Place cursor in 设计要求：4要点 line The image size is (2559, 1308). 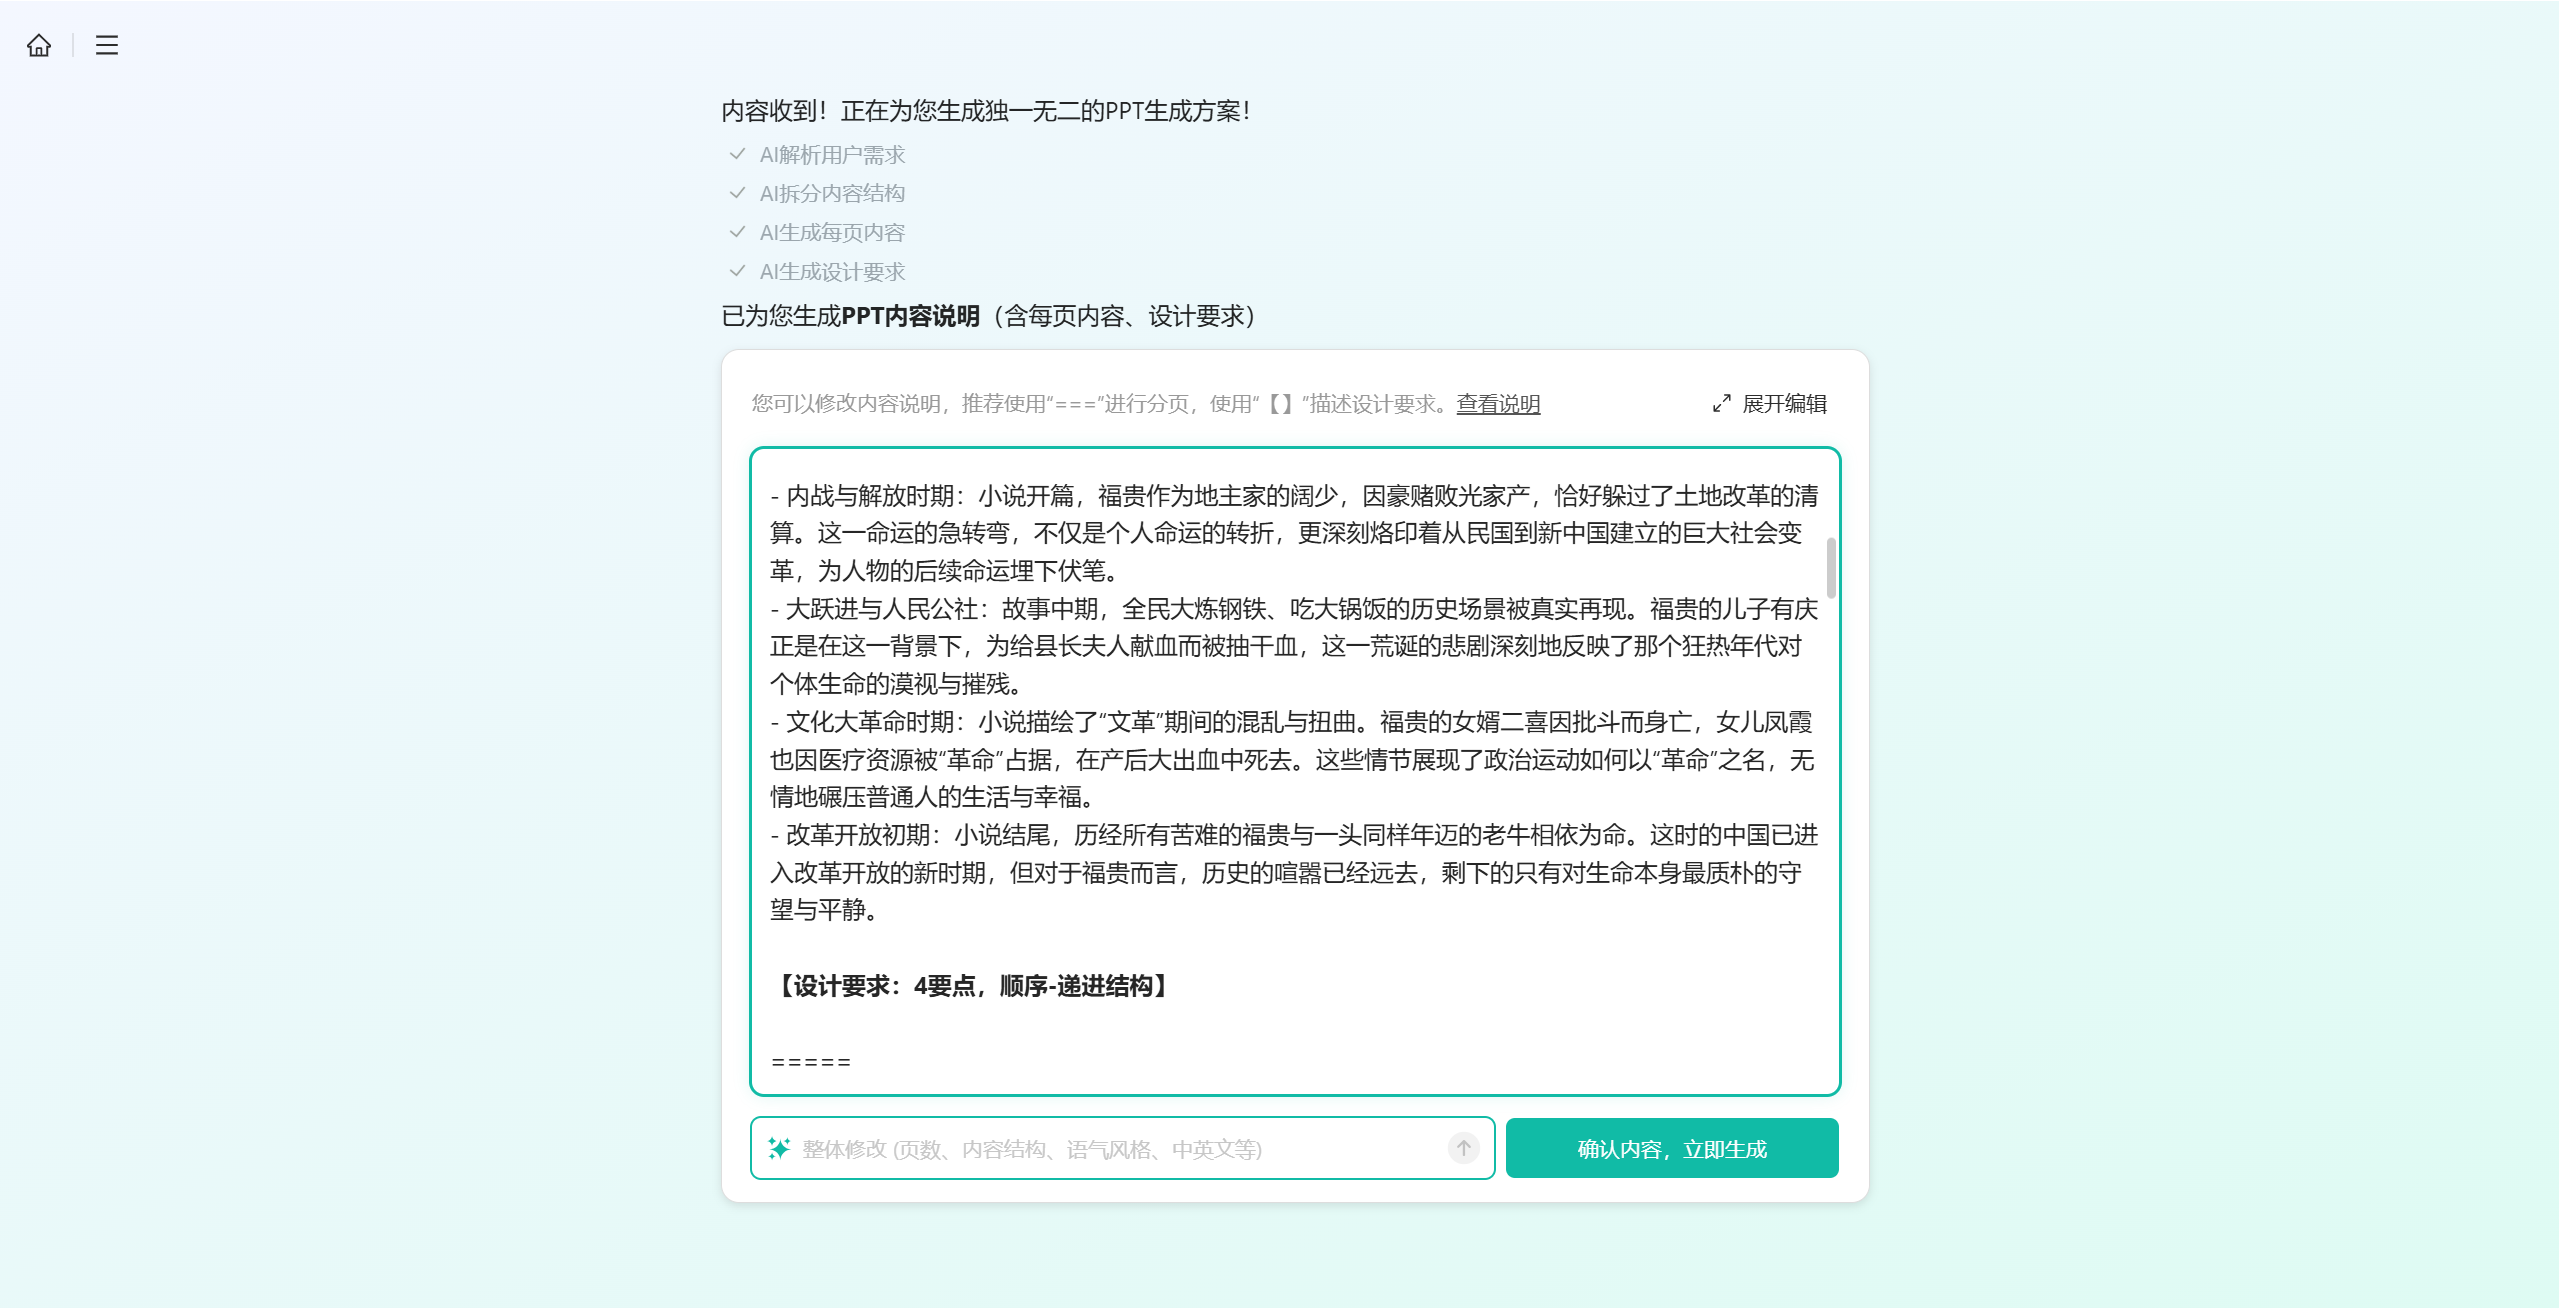point(971,986)
